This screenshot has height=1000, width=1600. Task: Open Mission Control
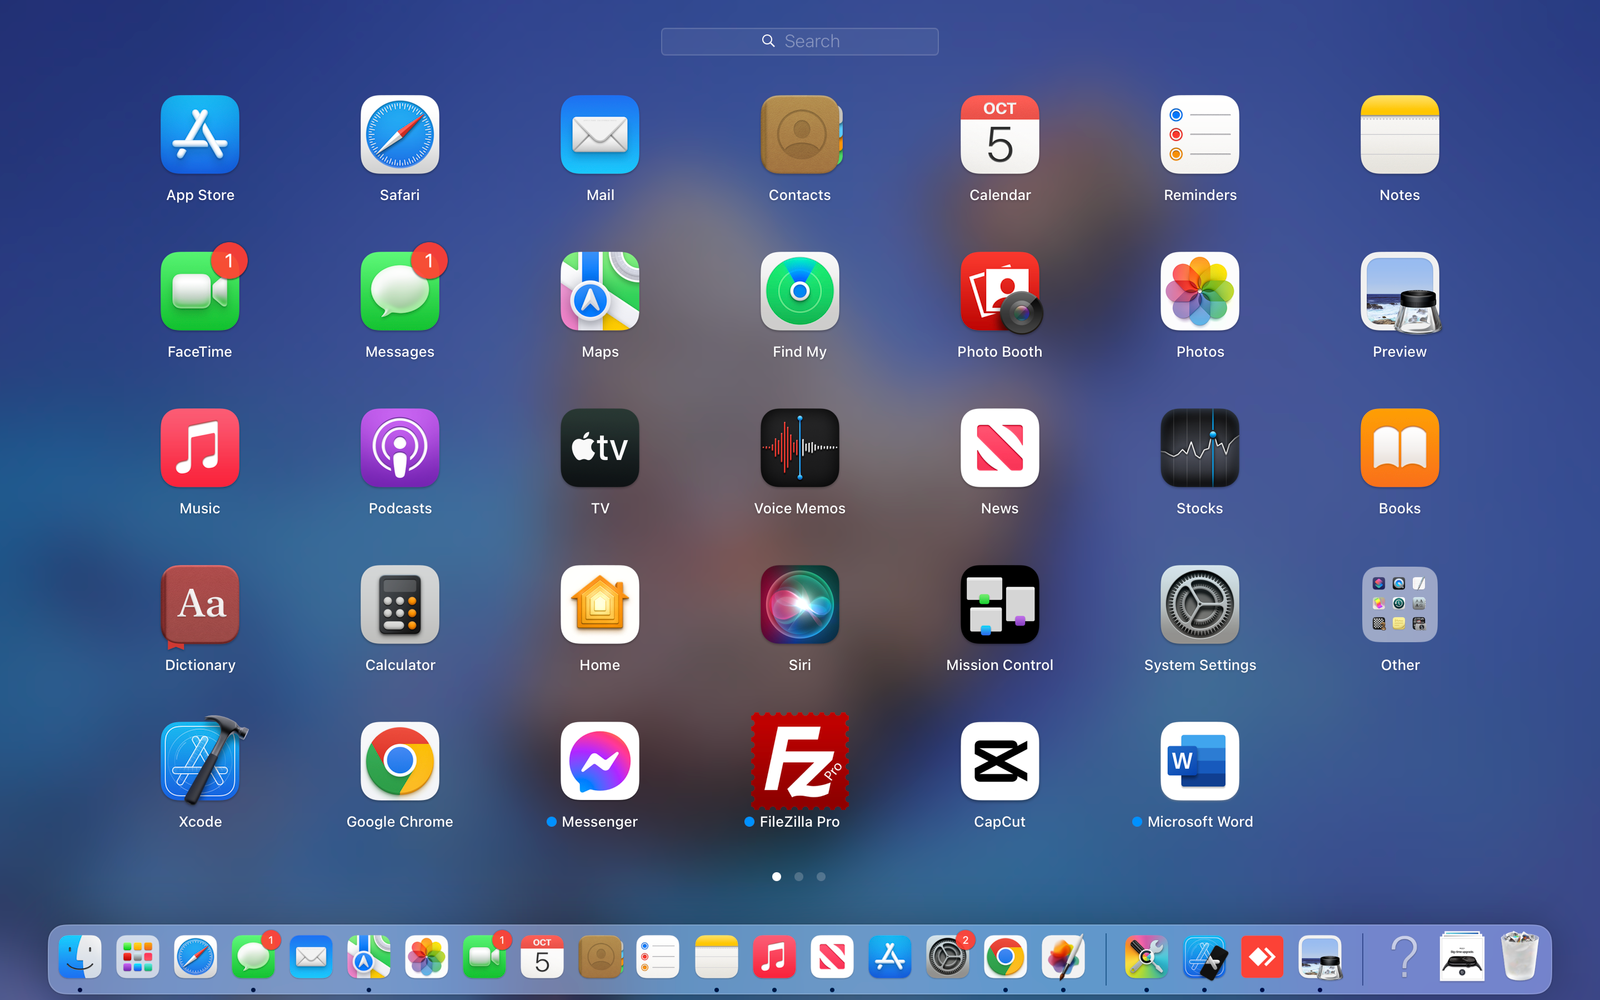click(1000, 605)
